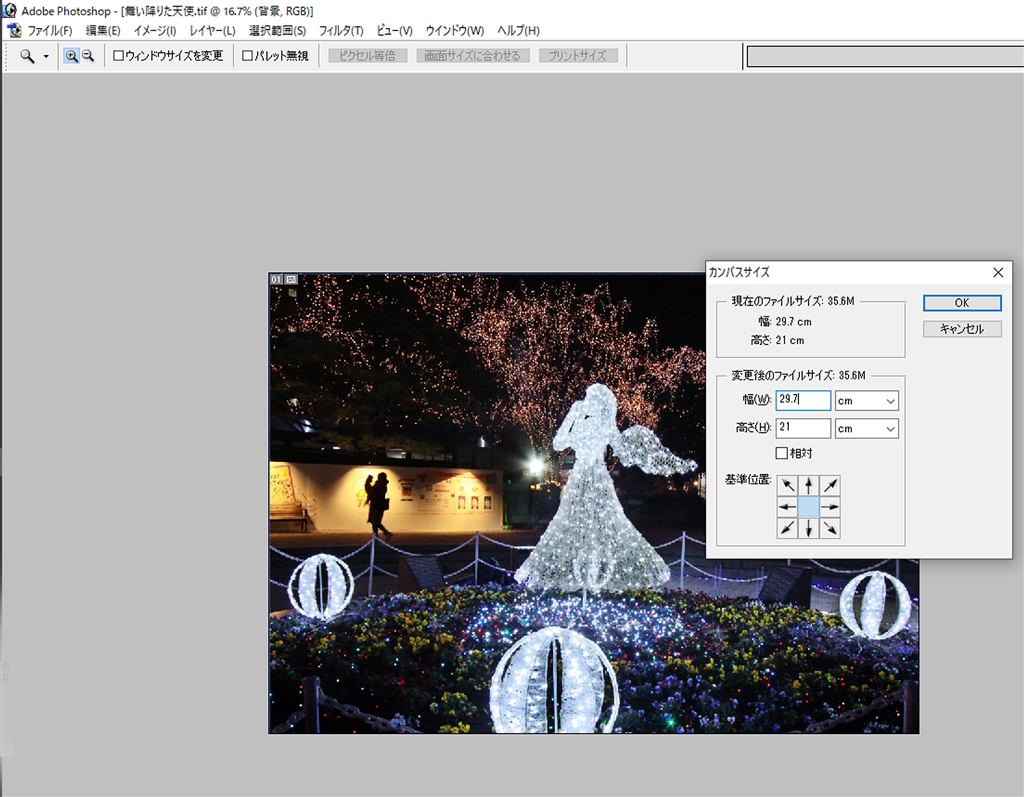Set anchor to the top-center arrow
Viewport: 1024px width, 797px height.
coord(808,485)
